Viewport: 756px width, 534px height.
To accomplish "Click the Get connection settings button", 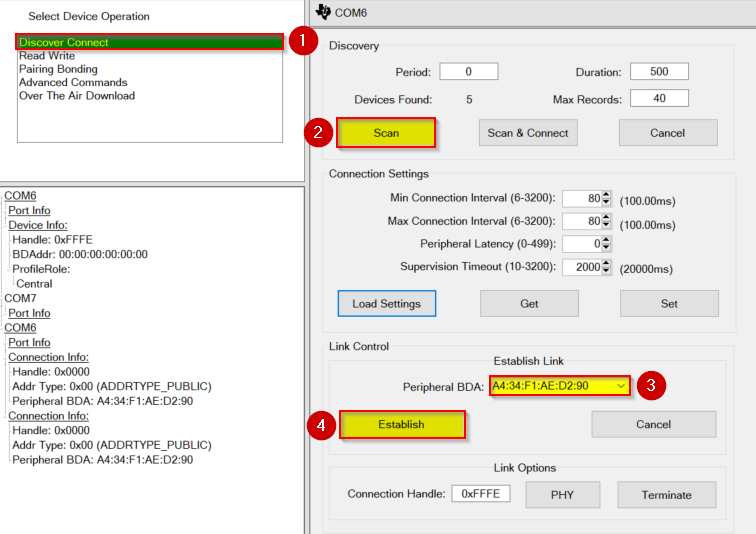I will pos(529,304).
